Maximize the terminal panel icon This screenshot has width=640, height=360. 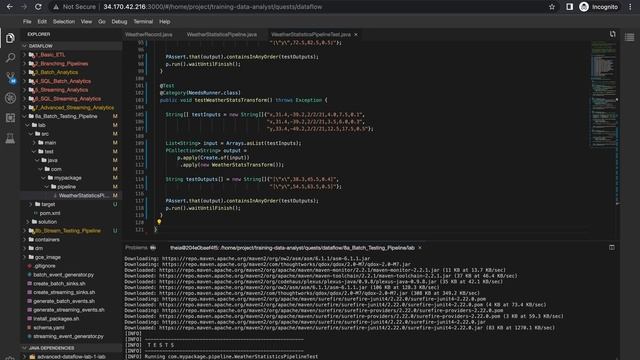click(611, 247)
